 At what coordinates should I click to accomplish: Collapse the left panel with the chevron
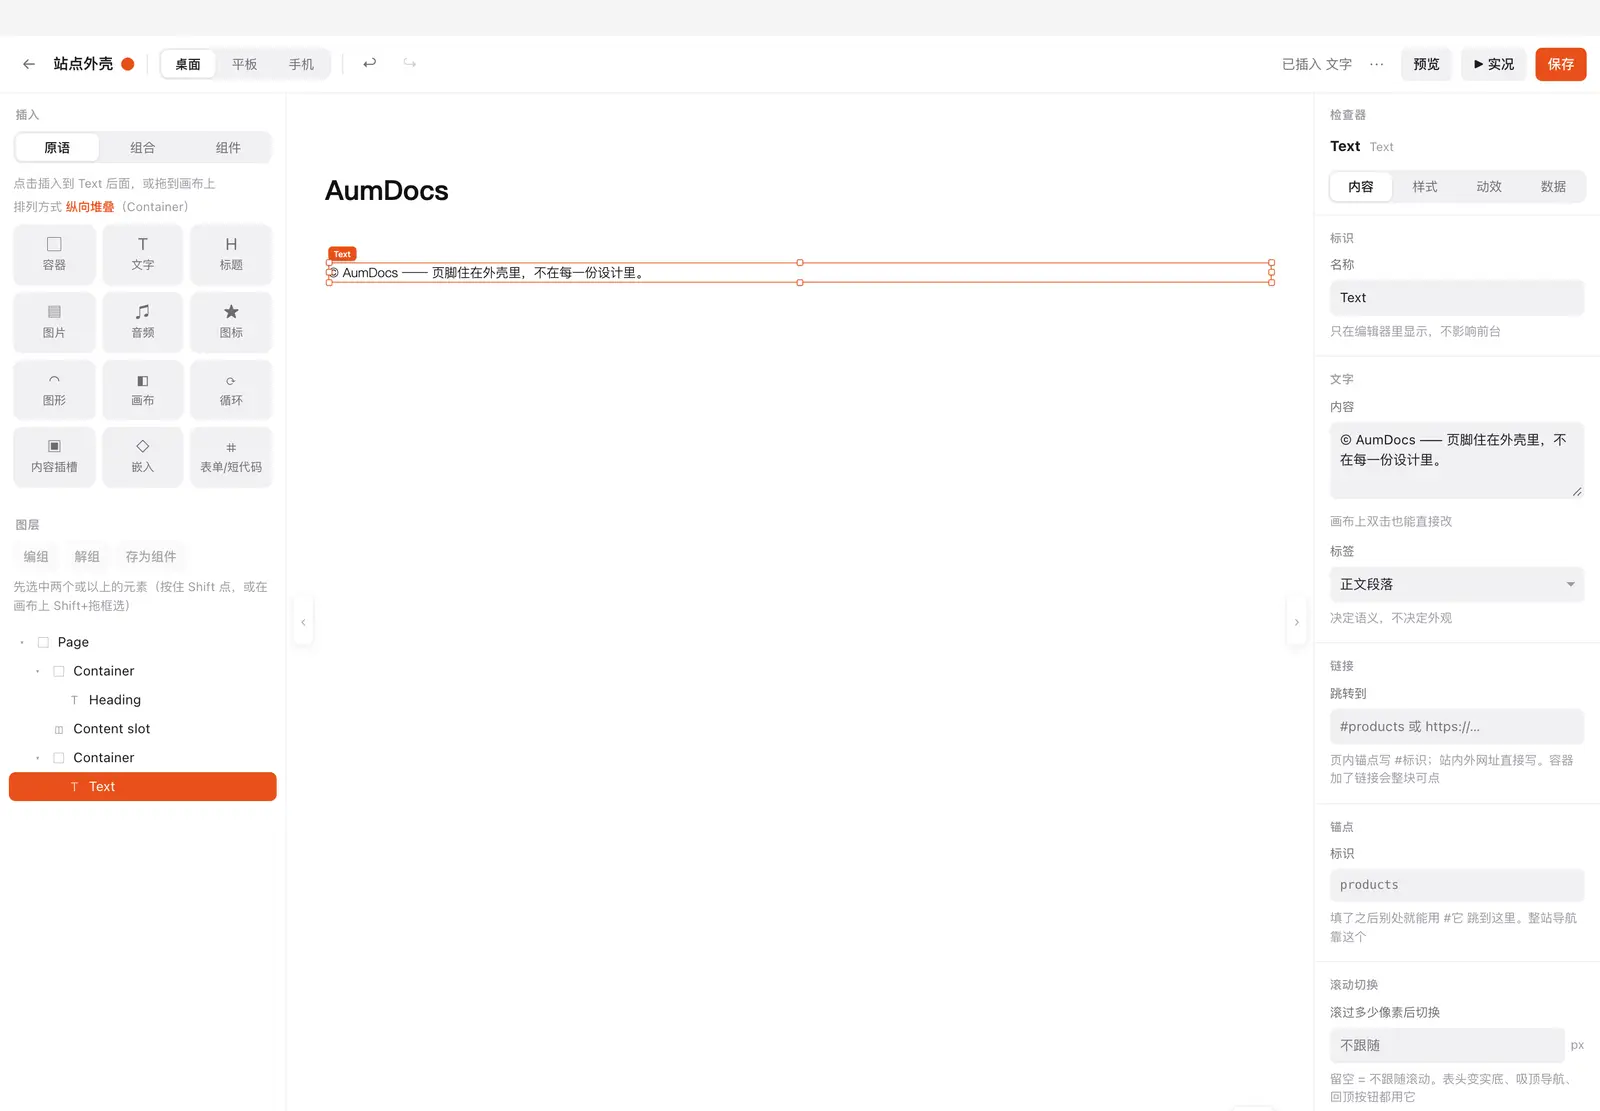click(x=303, y=622)
